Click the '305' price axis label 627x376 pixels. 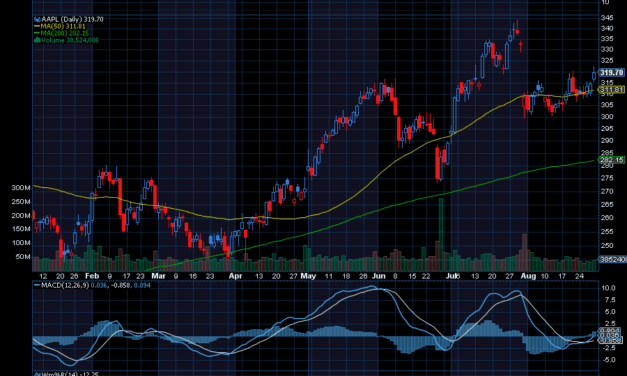click(607, 105)
